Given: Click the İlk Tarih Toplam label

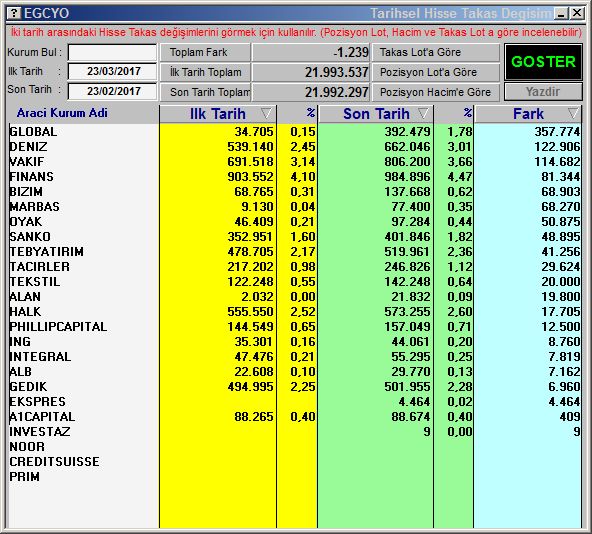Looking at the screenshot, I should 205,72.
